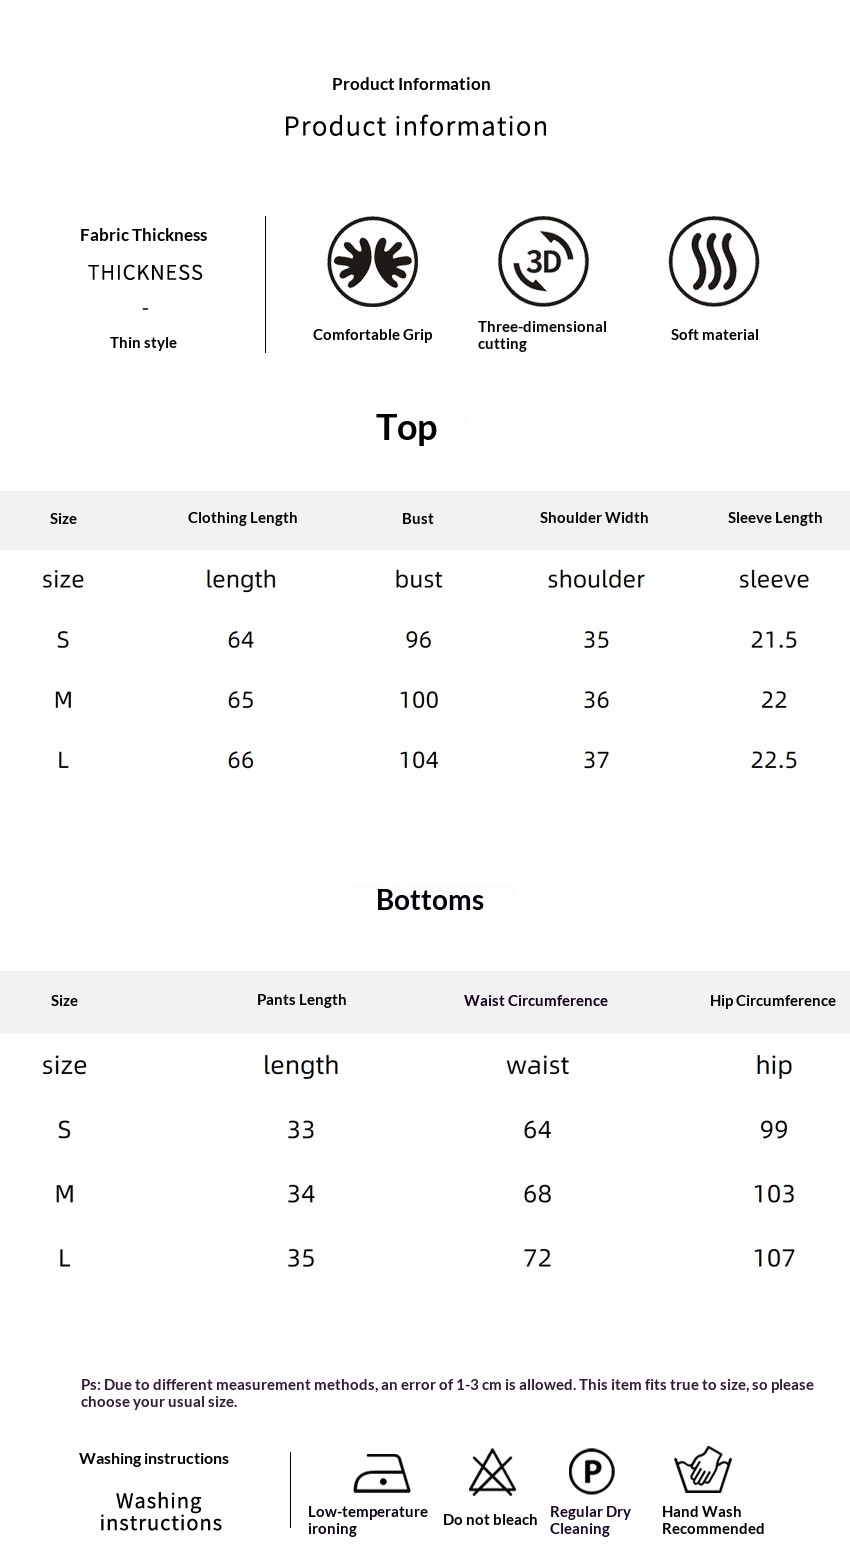Viewport: 850px width, 1568px height.
Task: Click the Soft material wavy icon
Action: pos(714,262)
